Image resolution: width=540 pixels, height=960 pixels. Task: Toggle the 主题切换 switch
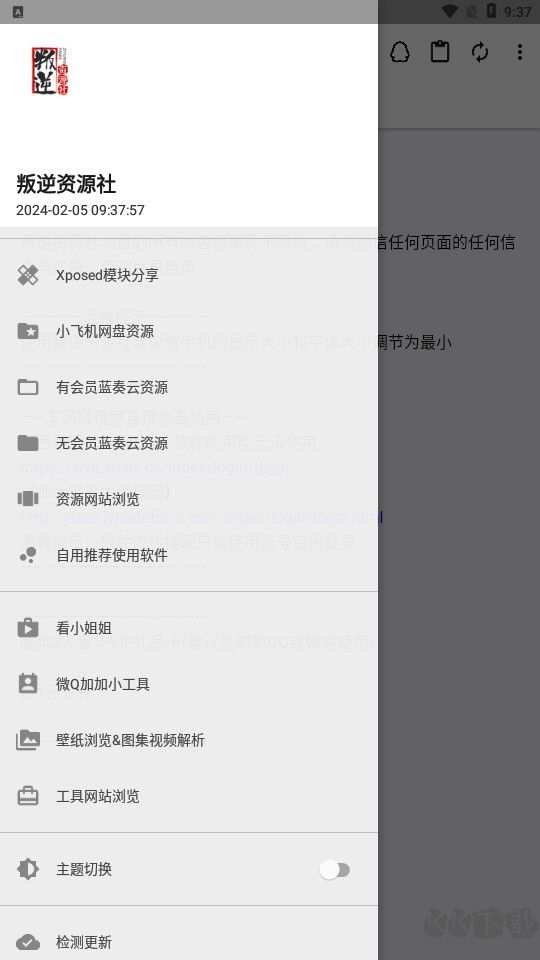coord(334,869)
